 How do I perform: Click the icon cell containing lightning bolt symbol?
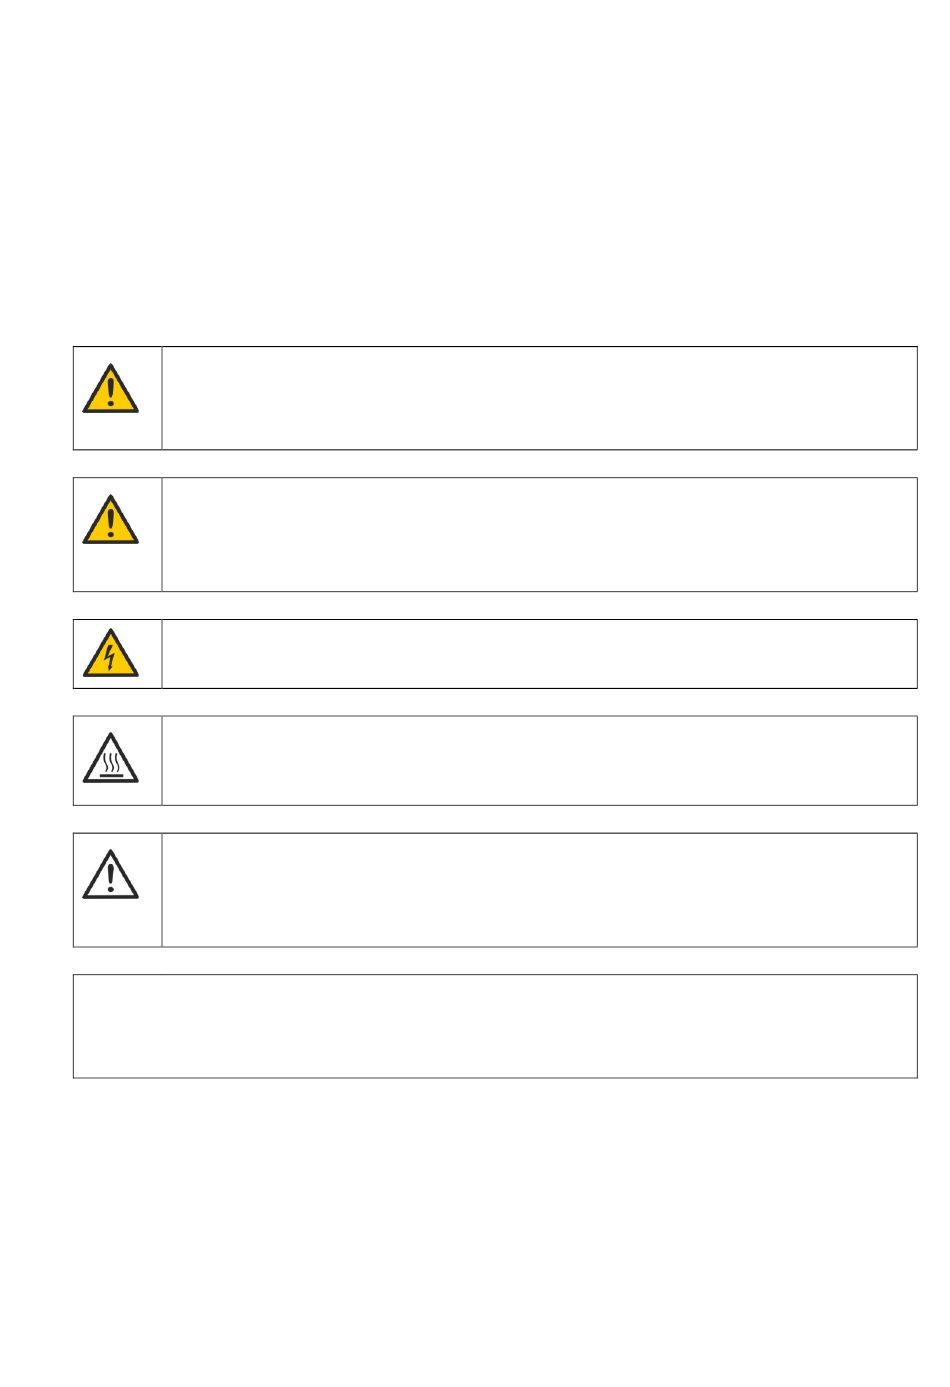[x=117, y=654]
